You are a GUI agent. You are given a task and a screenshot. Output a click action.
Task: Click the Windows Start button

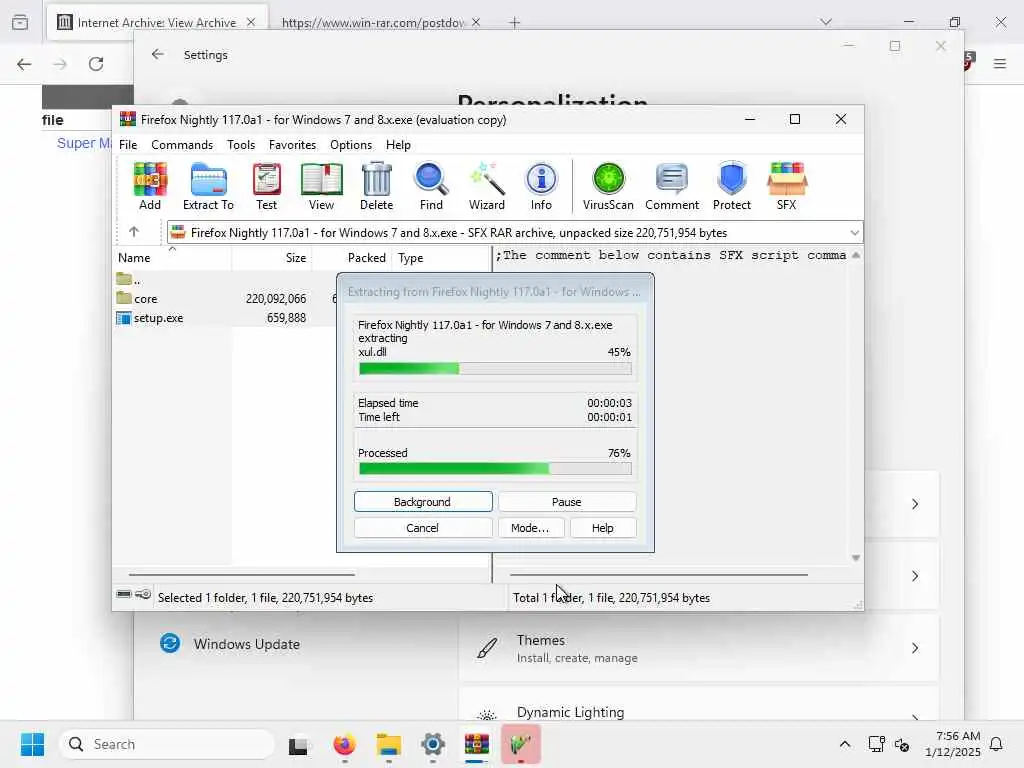(33, 744)
